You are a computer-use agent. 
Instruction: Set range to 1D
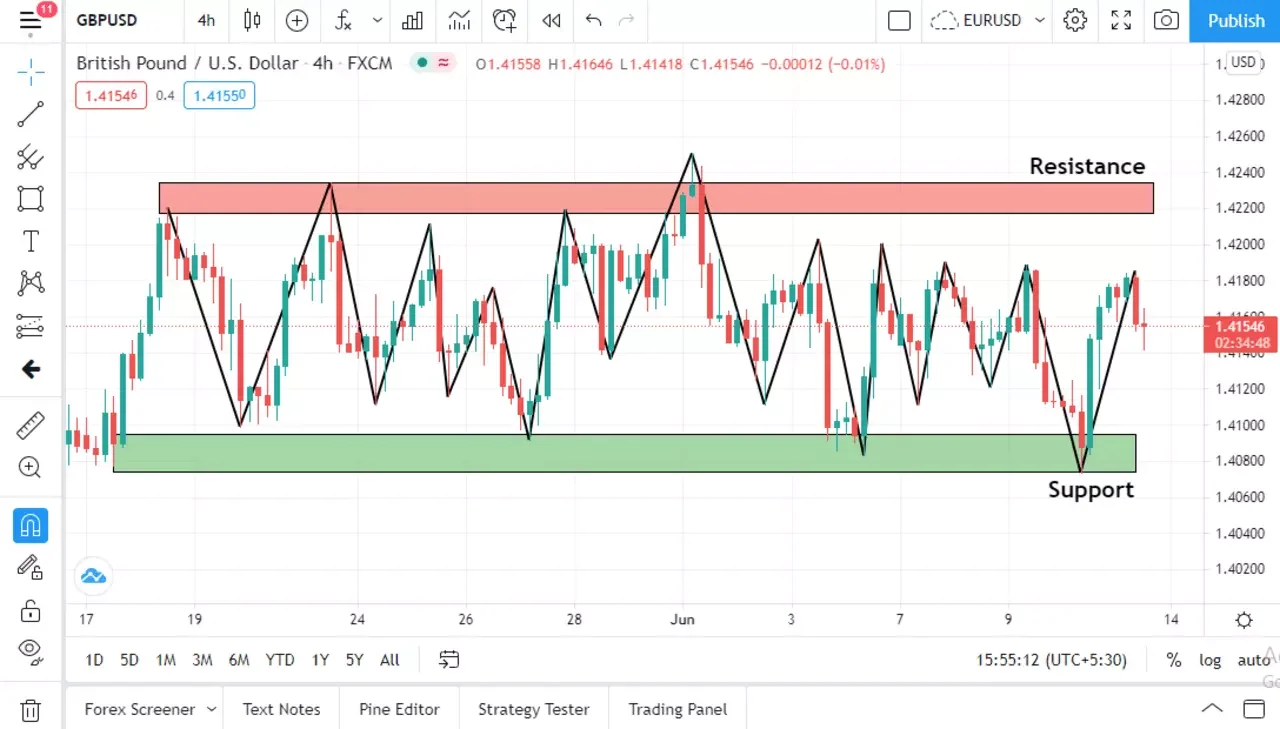tap(94, 660)
